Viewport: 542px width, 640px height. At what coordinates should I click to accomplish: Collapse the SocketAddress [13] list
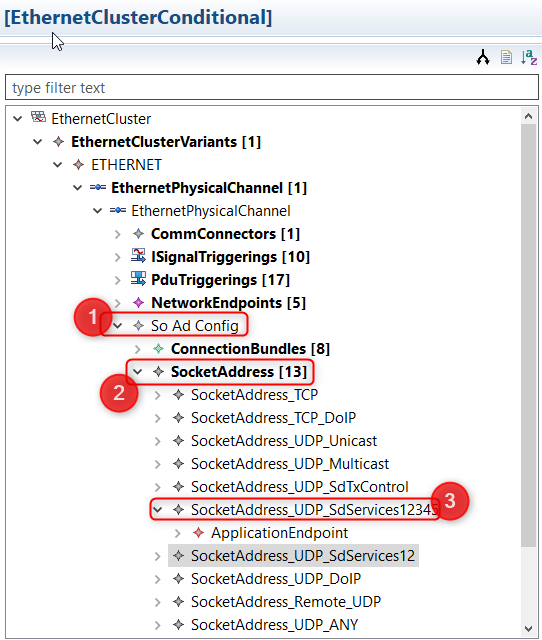point(138,371)
